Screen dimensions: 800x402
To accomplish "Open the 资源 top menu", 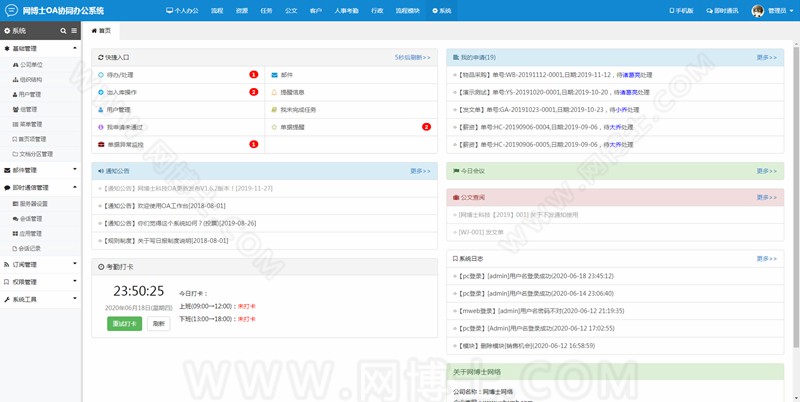I will tap(242, 11).
